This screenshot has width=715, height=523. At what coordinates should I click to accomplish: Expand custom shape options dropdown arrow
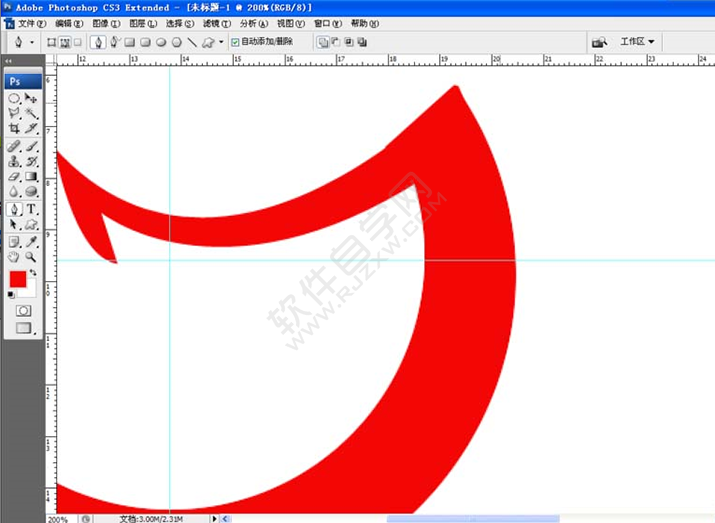click(x=221, y=43)
